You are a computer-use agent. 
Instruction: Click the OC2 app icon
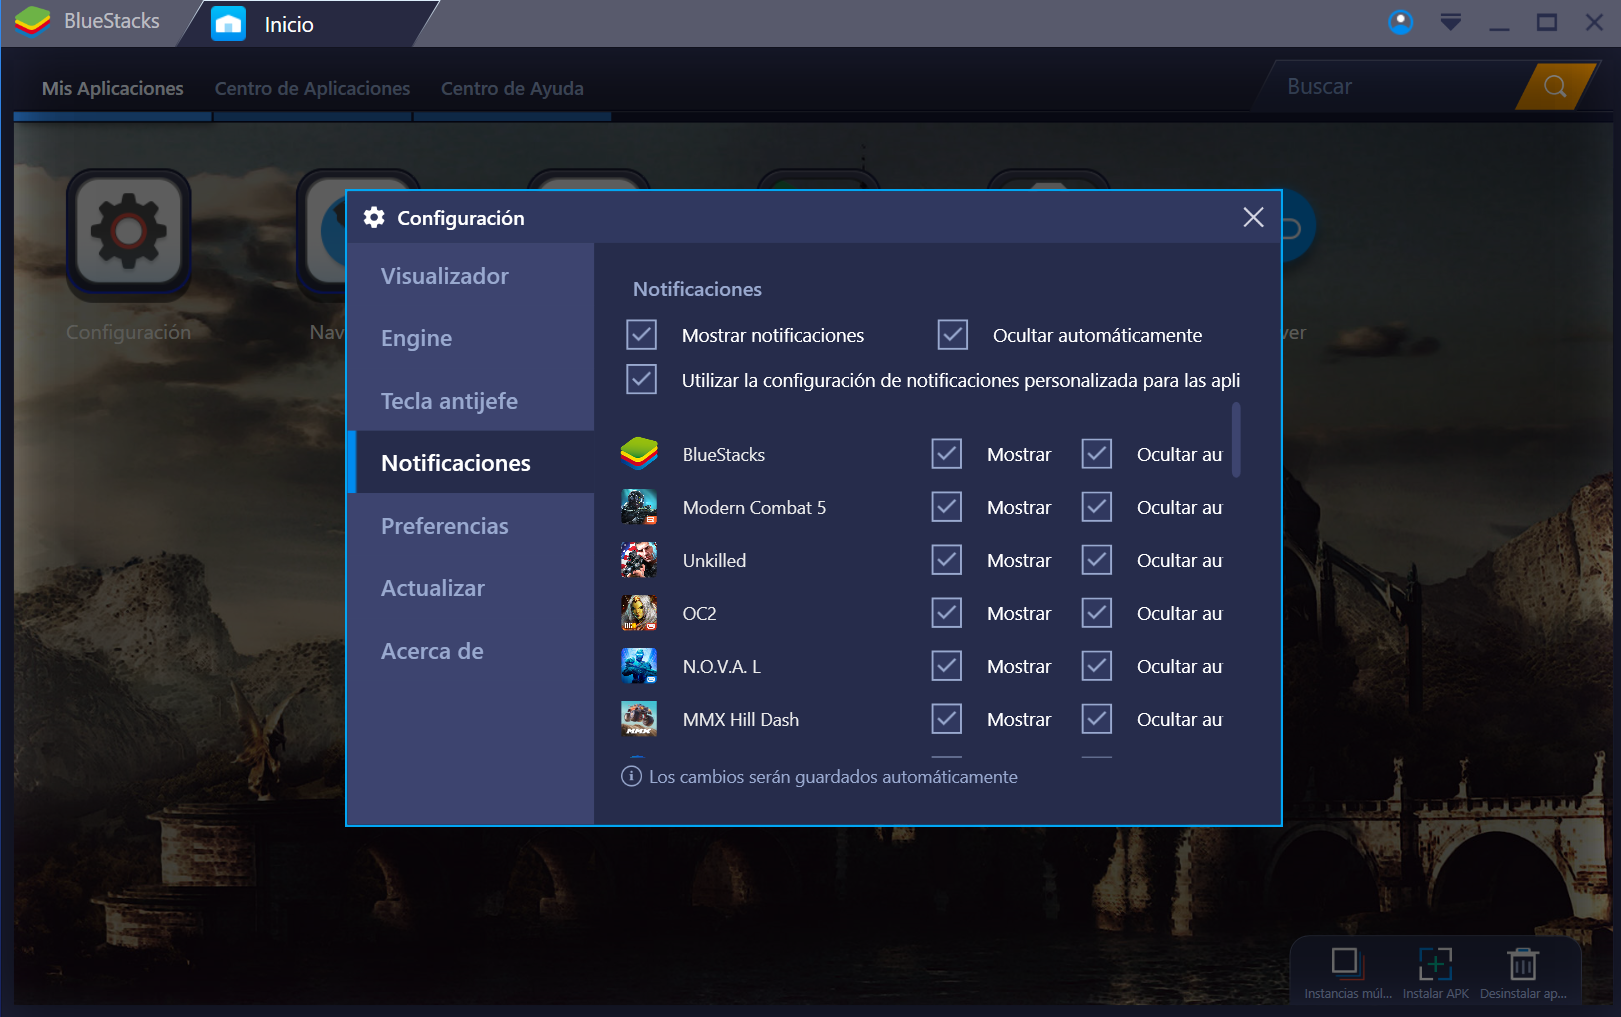640,612
